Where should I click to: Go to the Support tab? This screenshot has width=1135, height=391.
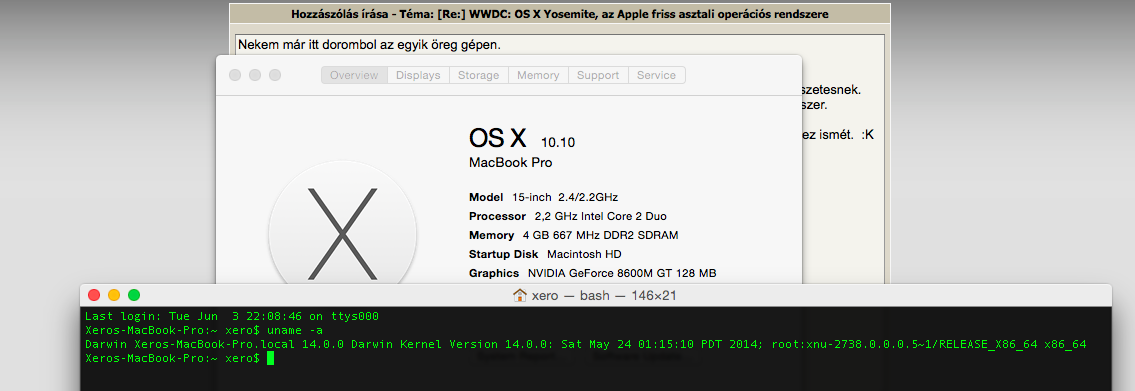point(598,75)
